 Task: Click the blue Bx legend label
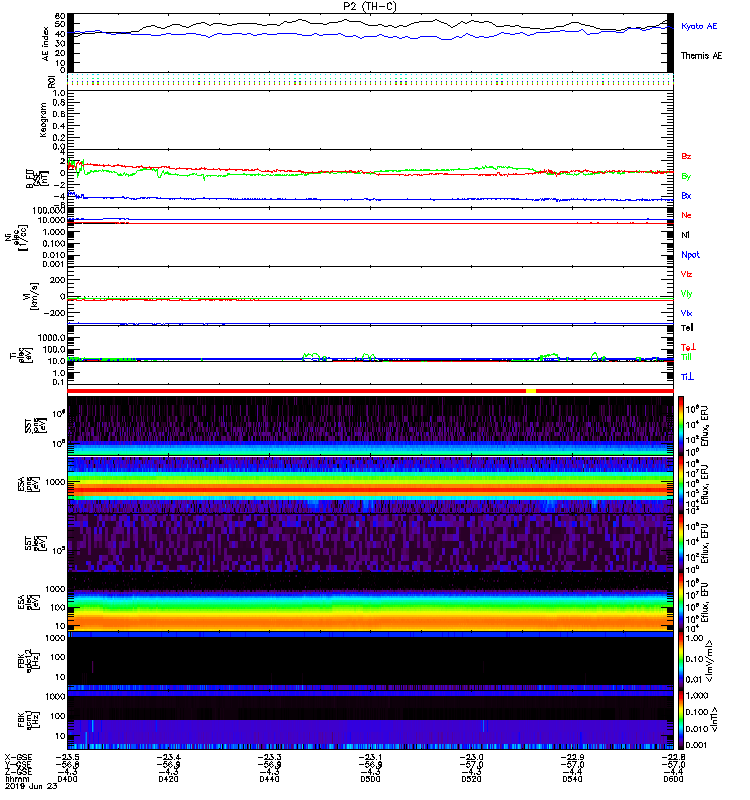click(x=686, y=196)
